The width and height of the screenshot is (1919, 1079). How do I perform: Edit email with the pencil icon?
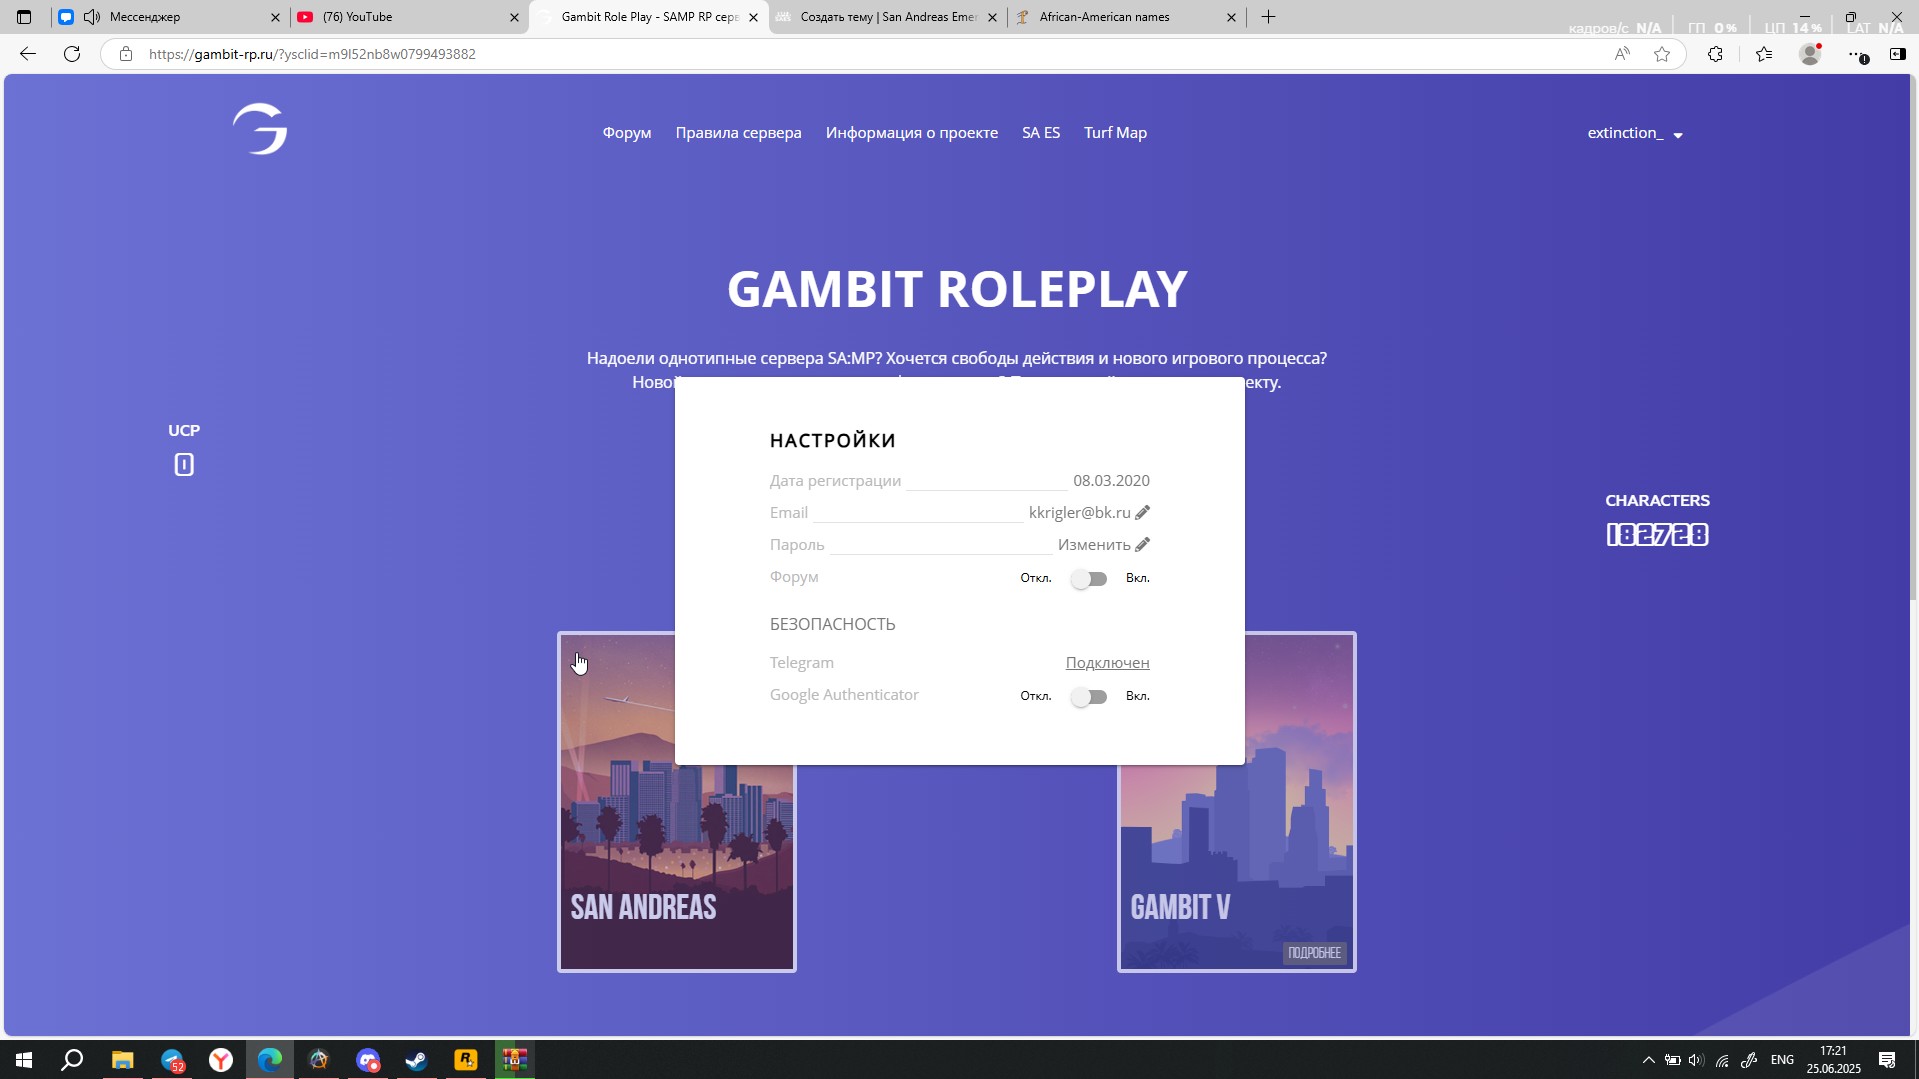pos(1143,512)
